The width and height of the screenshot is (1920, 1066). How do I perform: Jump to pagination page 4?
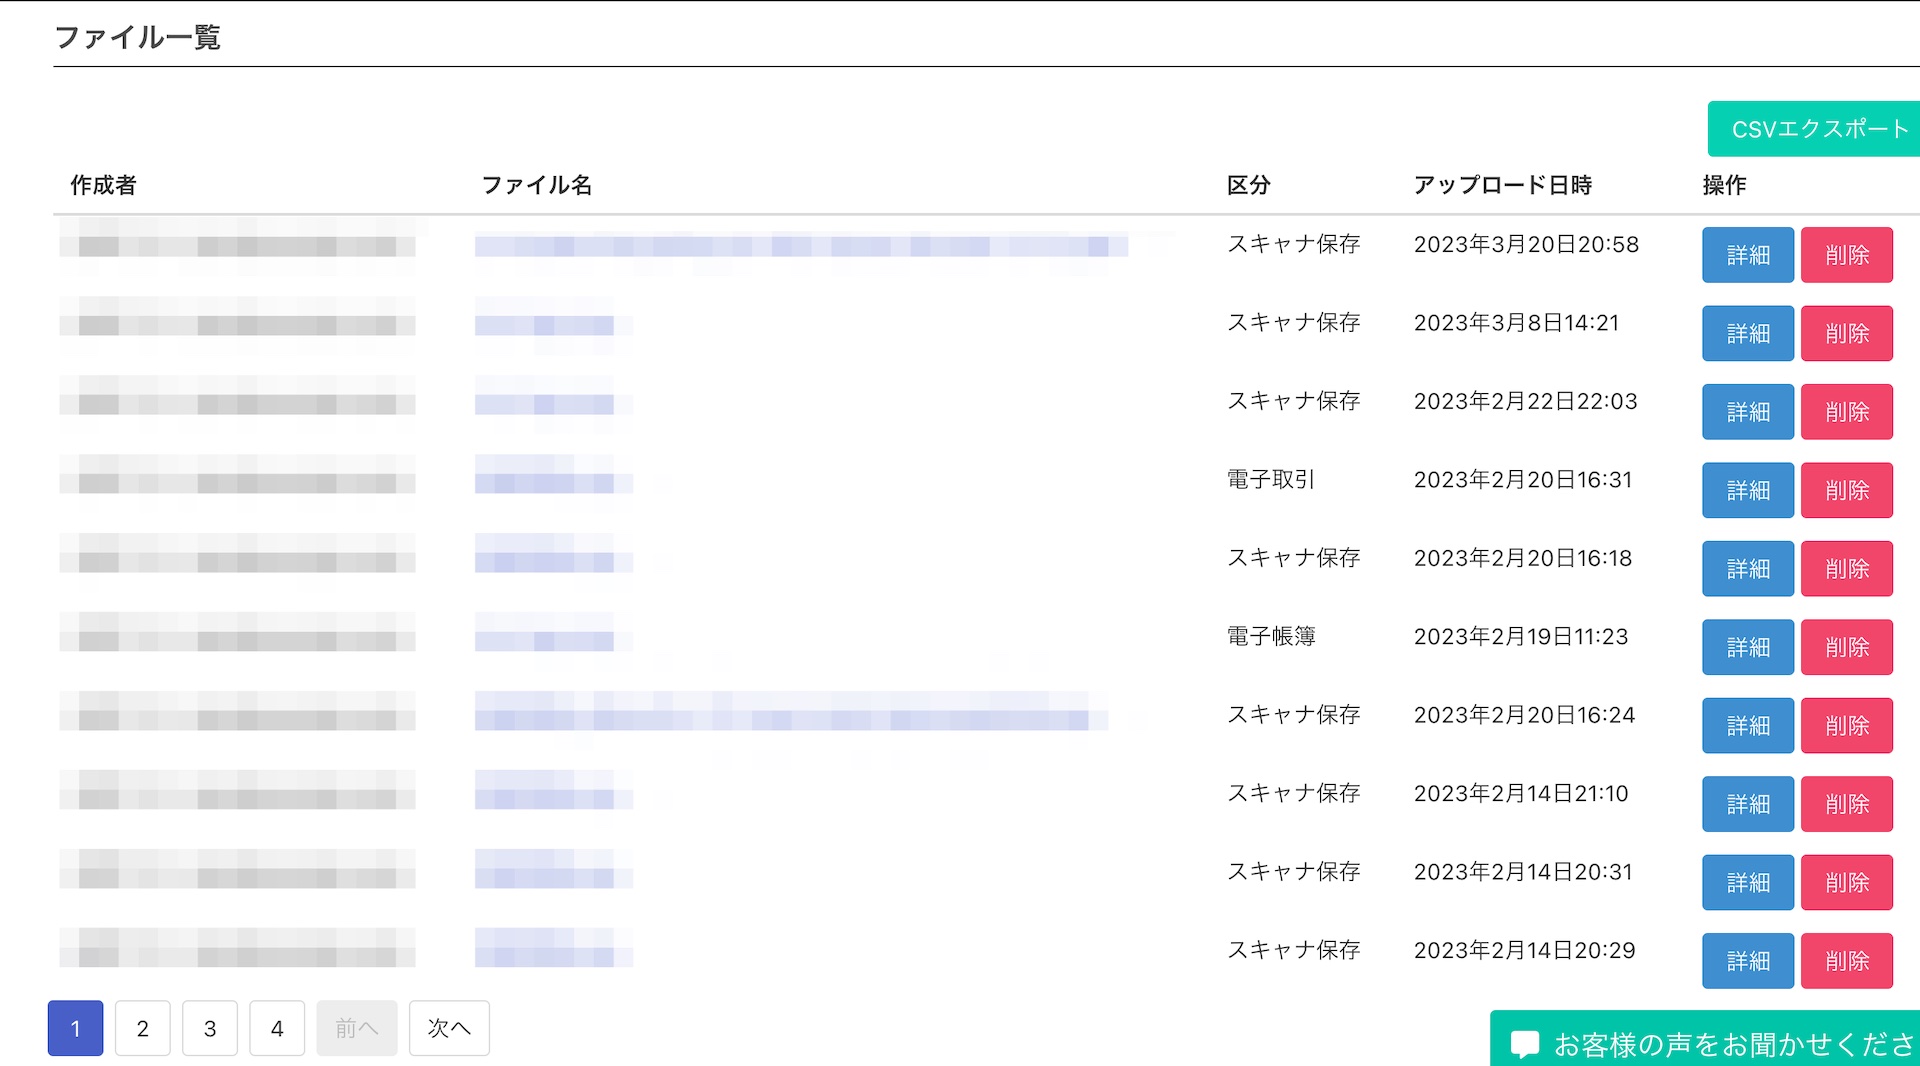[x=277, y=1028]
